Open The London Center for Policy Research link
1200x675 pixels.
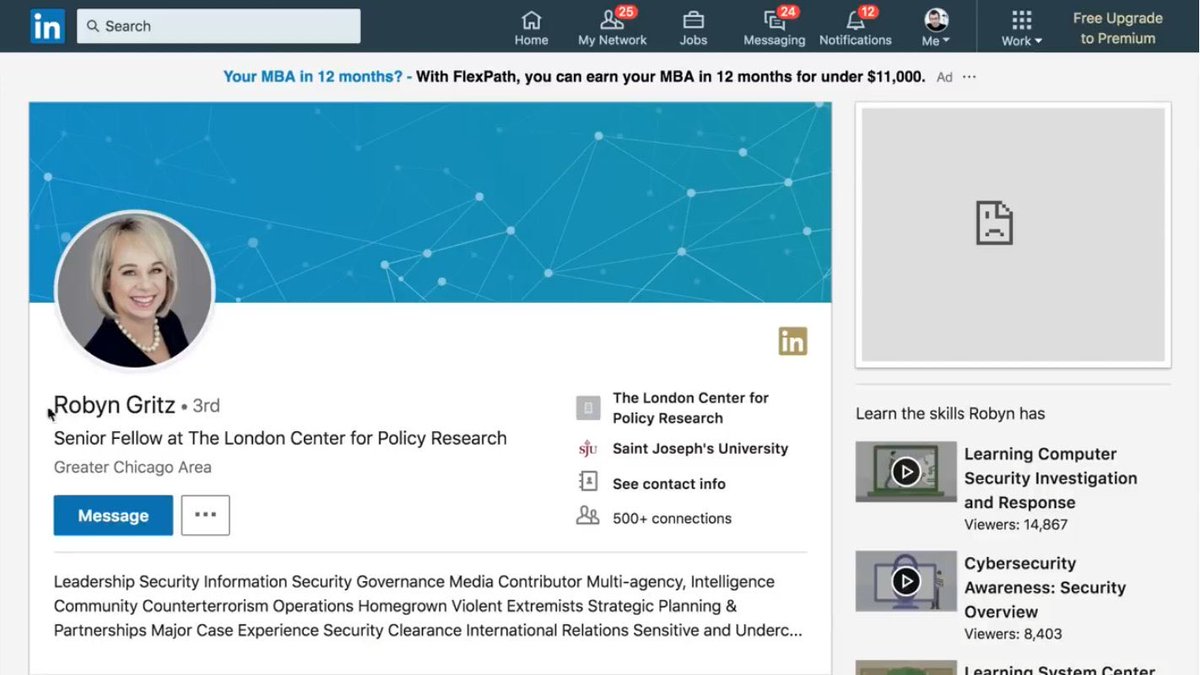(690, 408)
